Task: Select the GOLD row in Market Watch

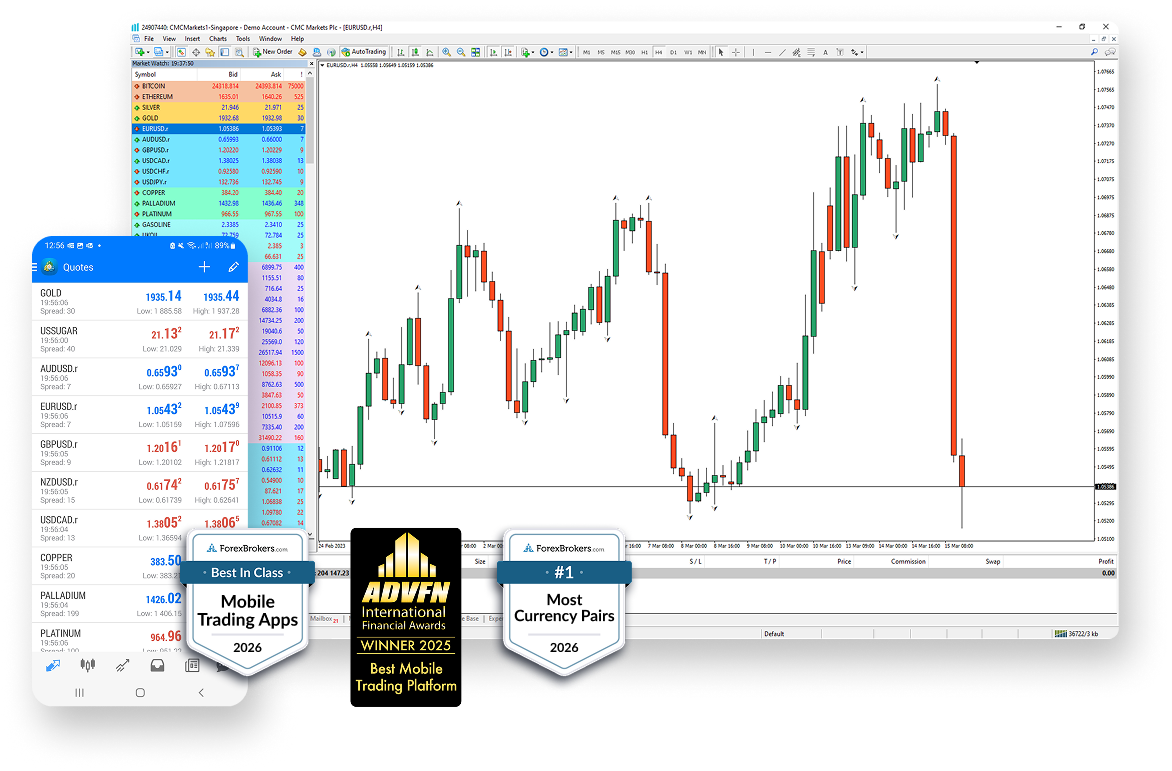Action: (x=219, y=118)
